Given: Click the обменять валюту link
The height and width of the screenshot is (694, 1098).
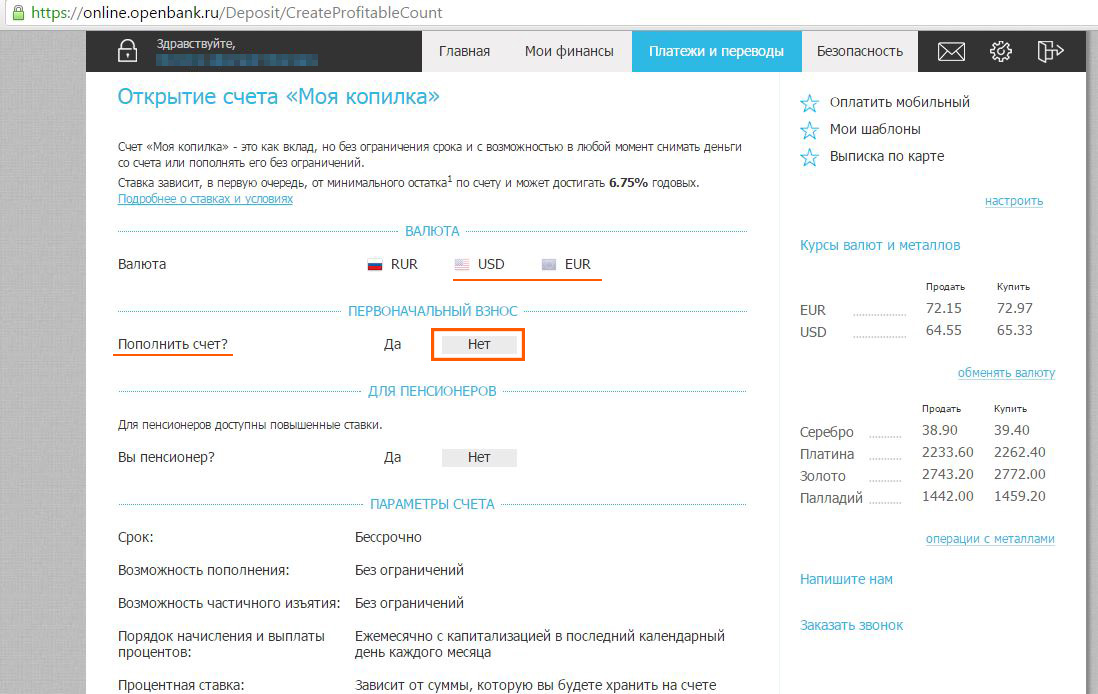Looking at the screenshot, I should point(1006,373).
